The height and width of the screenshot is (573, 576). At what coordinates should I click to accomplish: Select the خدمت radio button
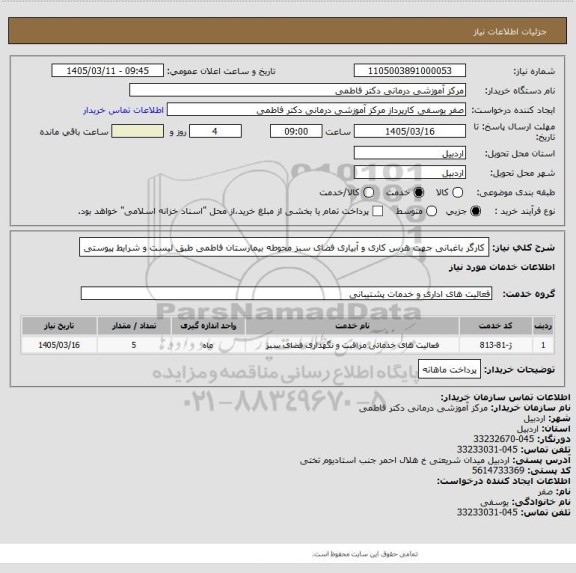418,192
